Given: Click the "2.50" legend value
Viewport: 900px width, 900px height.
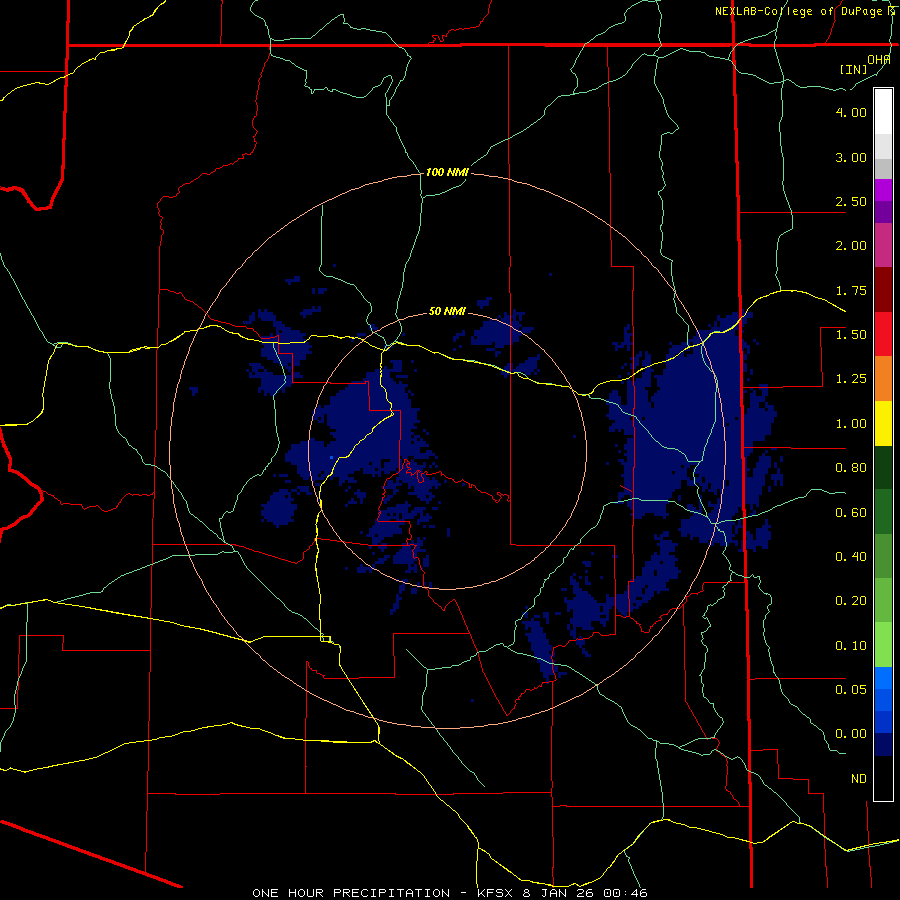Looking at the screenshot, I should (x=851, y=201).
